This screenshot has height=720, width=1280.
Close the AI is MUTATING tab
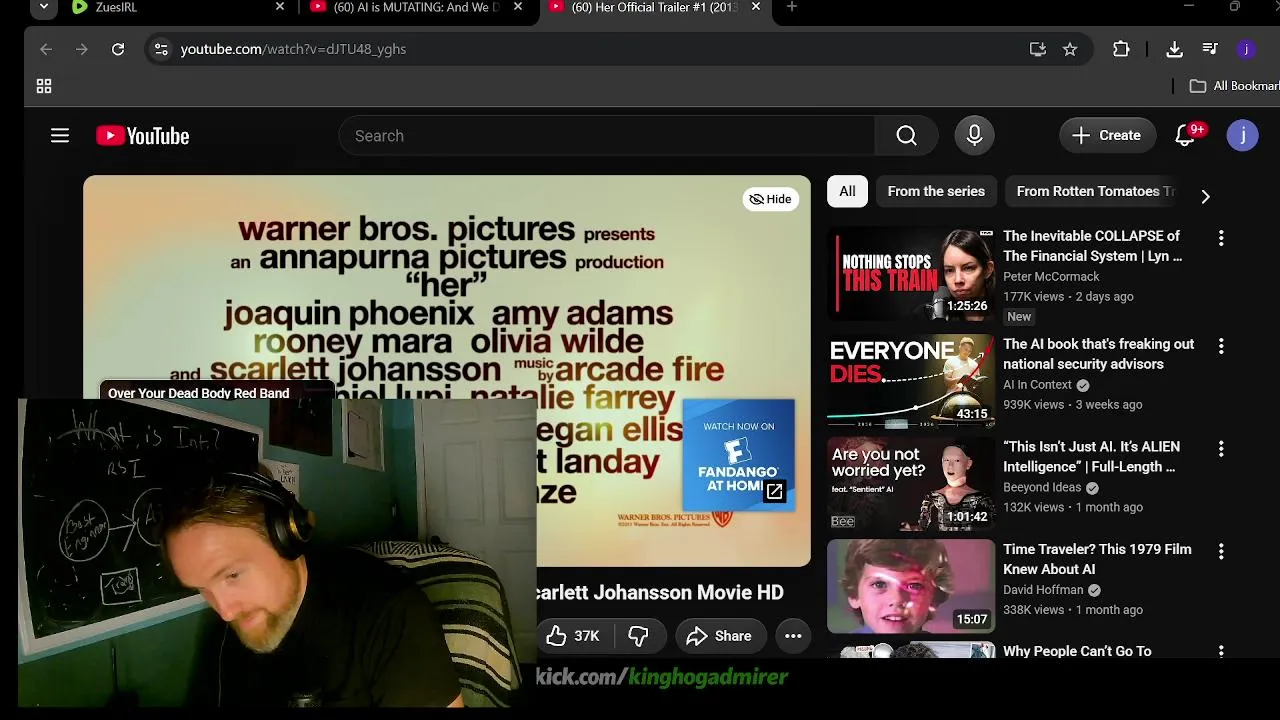(518, 7)
